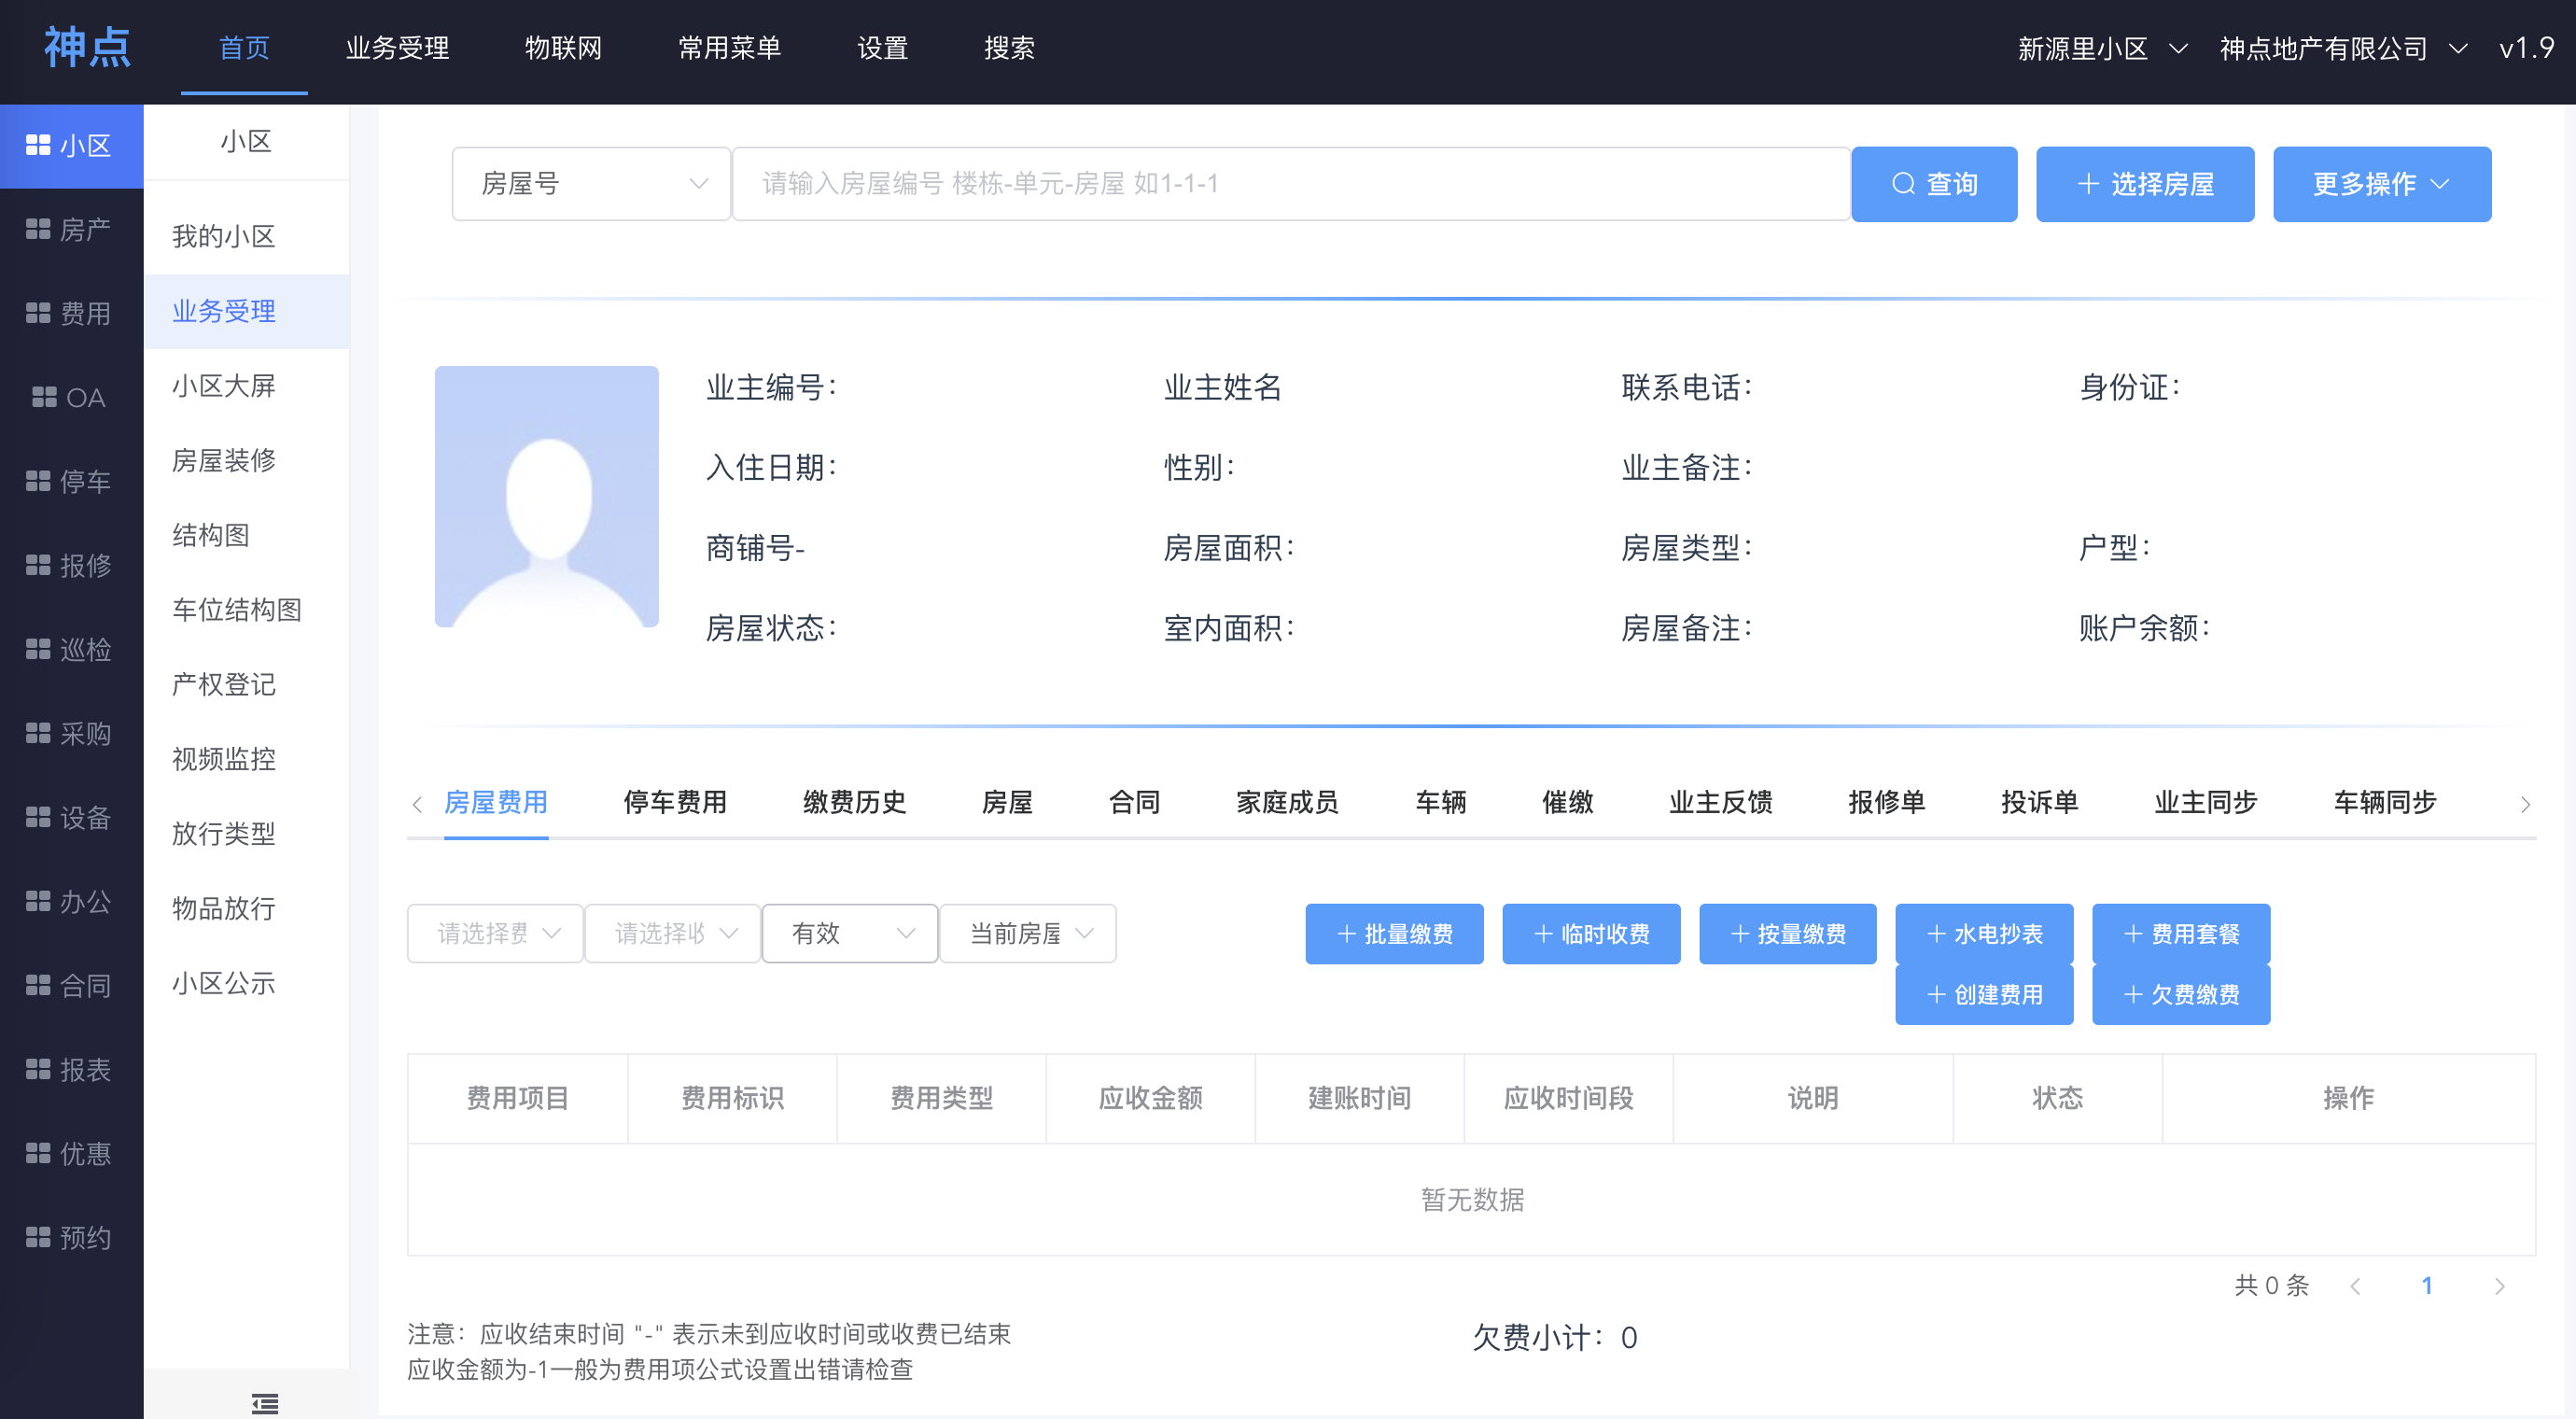
Task: Select 小区大屏 in the submenu
Action: click(224, 386)
